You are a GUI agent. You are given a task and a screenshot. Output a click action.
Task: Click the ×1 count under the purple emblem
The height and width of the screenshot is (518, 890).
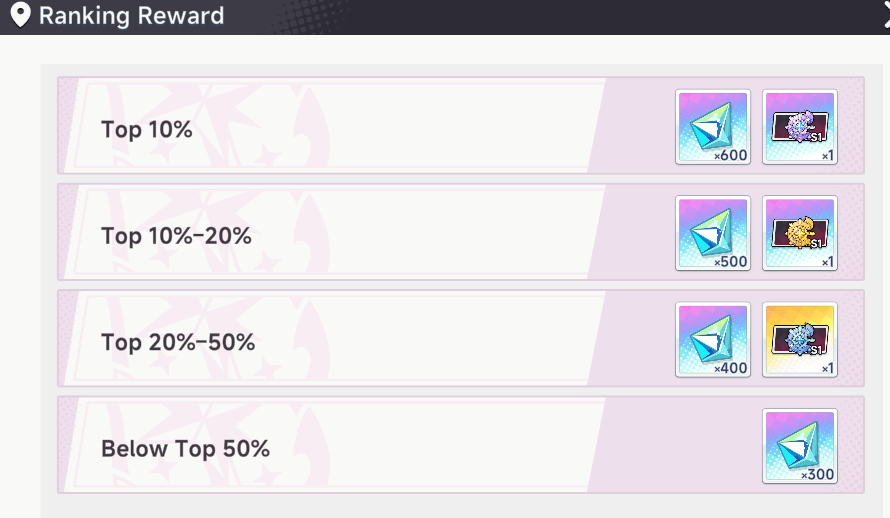pyautogui.click(x=826, y=155)
